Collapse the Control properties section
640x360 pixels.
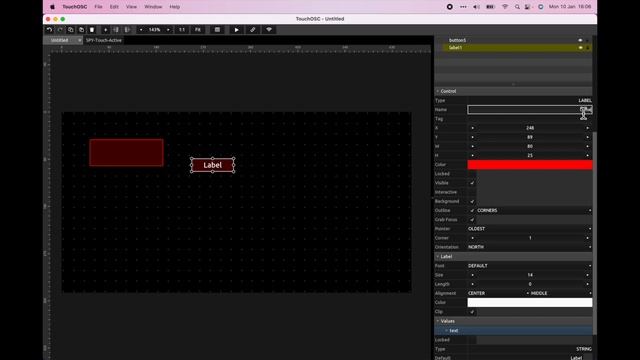point(438,91)
